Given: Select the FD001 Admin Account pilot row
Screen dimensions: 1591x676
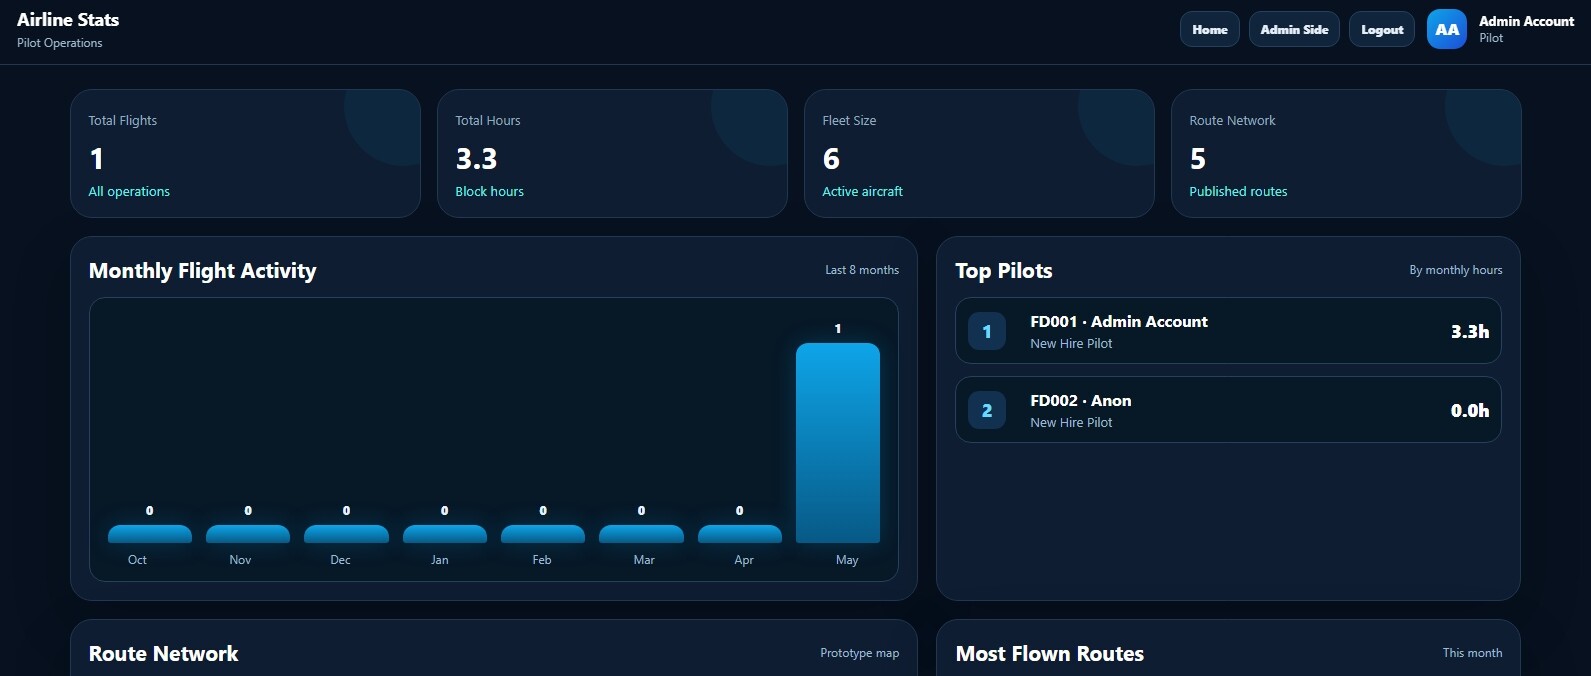Looking at the screenshot, I should point(1228,331).
